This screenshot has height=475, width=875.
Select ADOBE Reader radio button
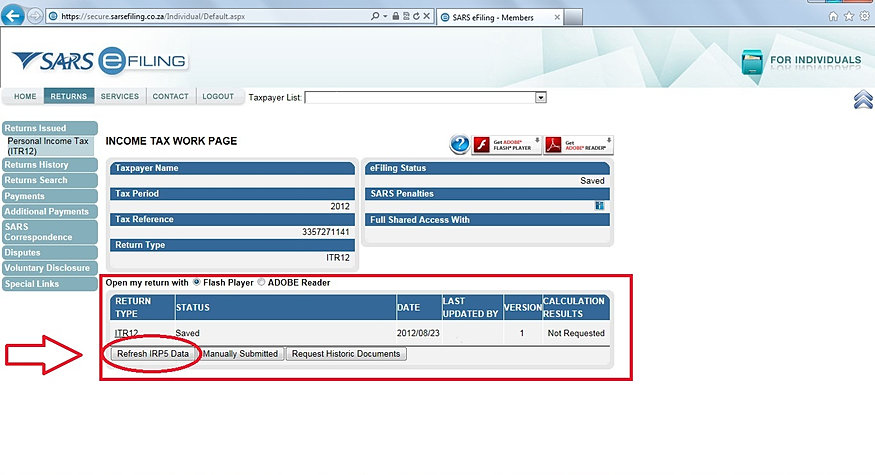coord(261,282)
